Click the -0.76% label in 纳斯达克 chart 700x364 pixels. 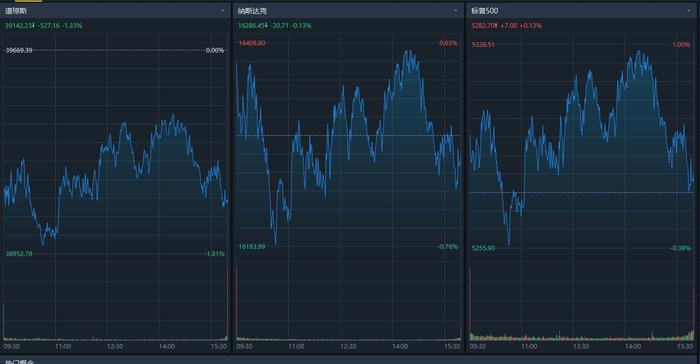pyautogui.click(x=448, y=247)
